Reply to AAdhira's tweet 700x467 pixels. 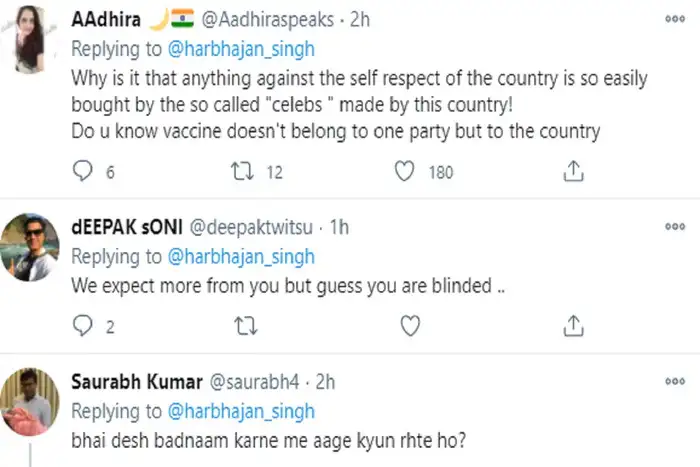point(84,172)
